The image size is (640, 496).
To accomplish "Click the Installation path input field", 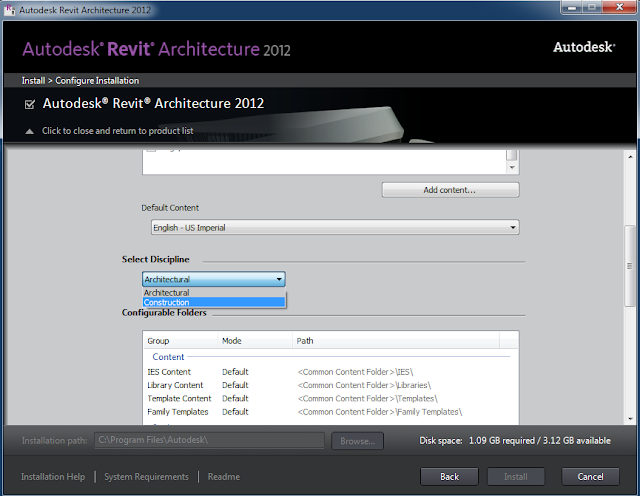I will click(209, 440).
